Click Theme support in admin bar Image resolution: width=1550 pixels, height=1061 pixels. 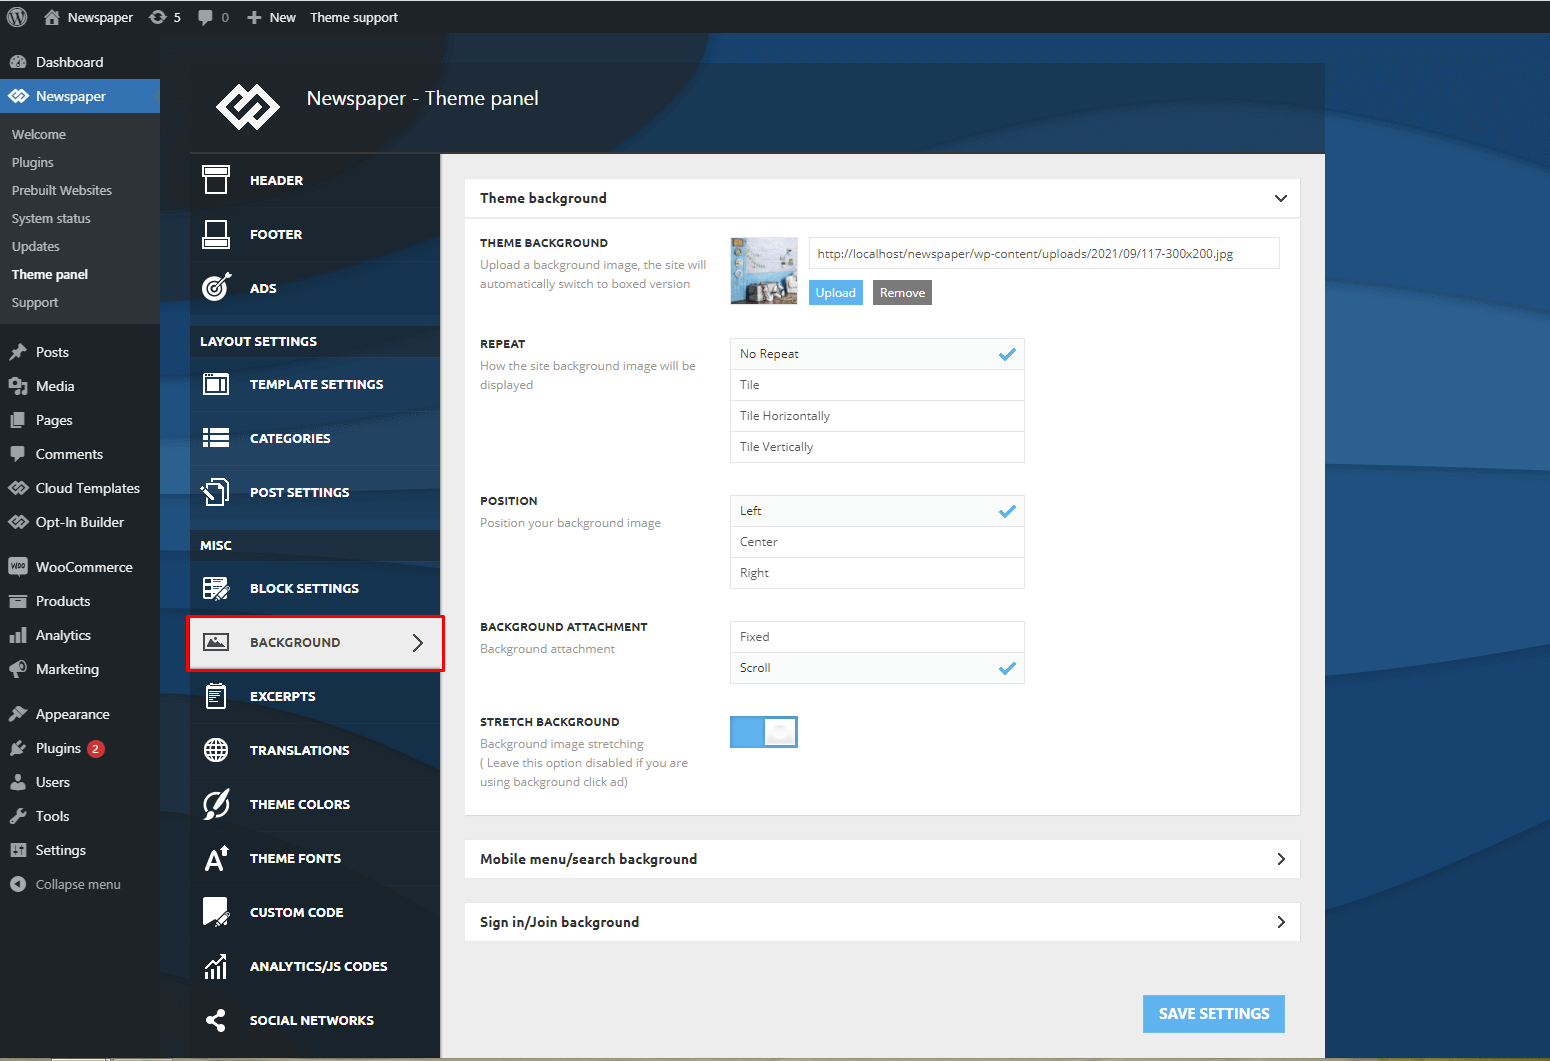pos(354,17)
